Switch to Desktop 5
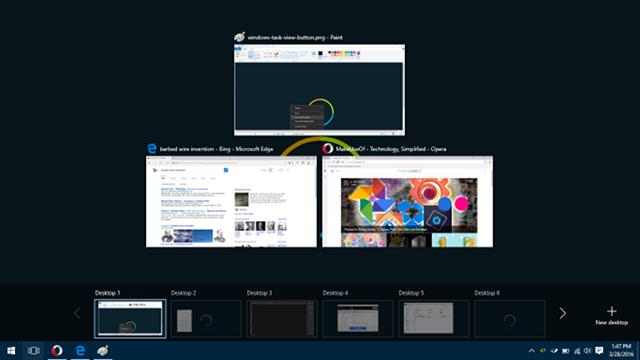Image resolution: width=640 pixels, height=360 pixels. tap(434, 319)
